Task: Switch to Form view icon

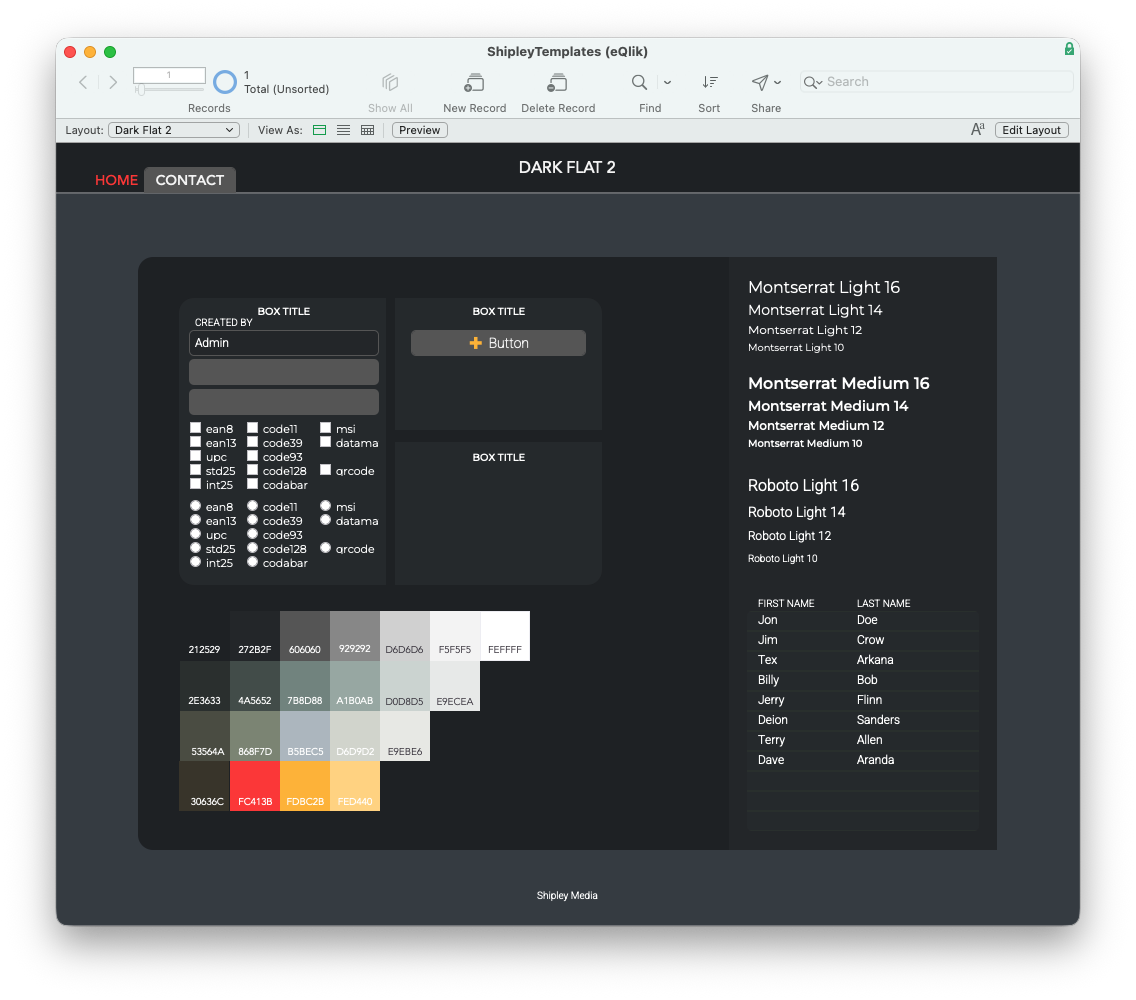Action: tap(320, 130)
